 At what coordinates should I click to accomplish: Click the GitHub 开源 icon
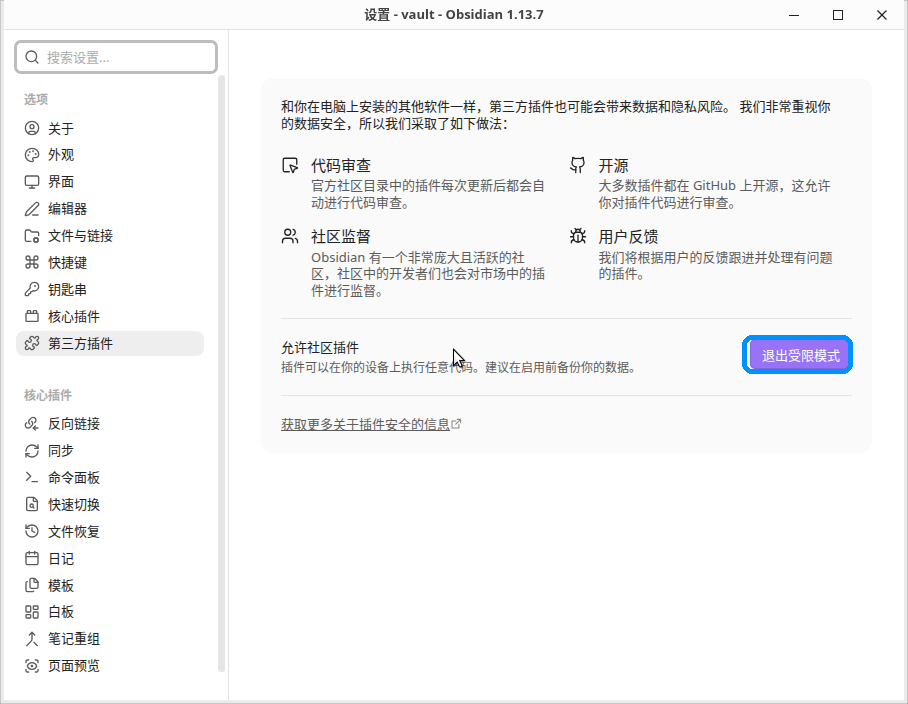(x=577, y=165)
